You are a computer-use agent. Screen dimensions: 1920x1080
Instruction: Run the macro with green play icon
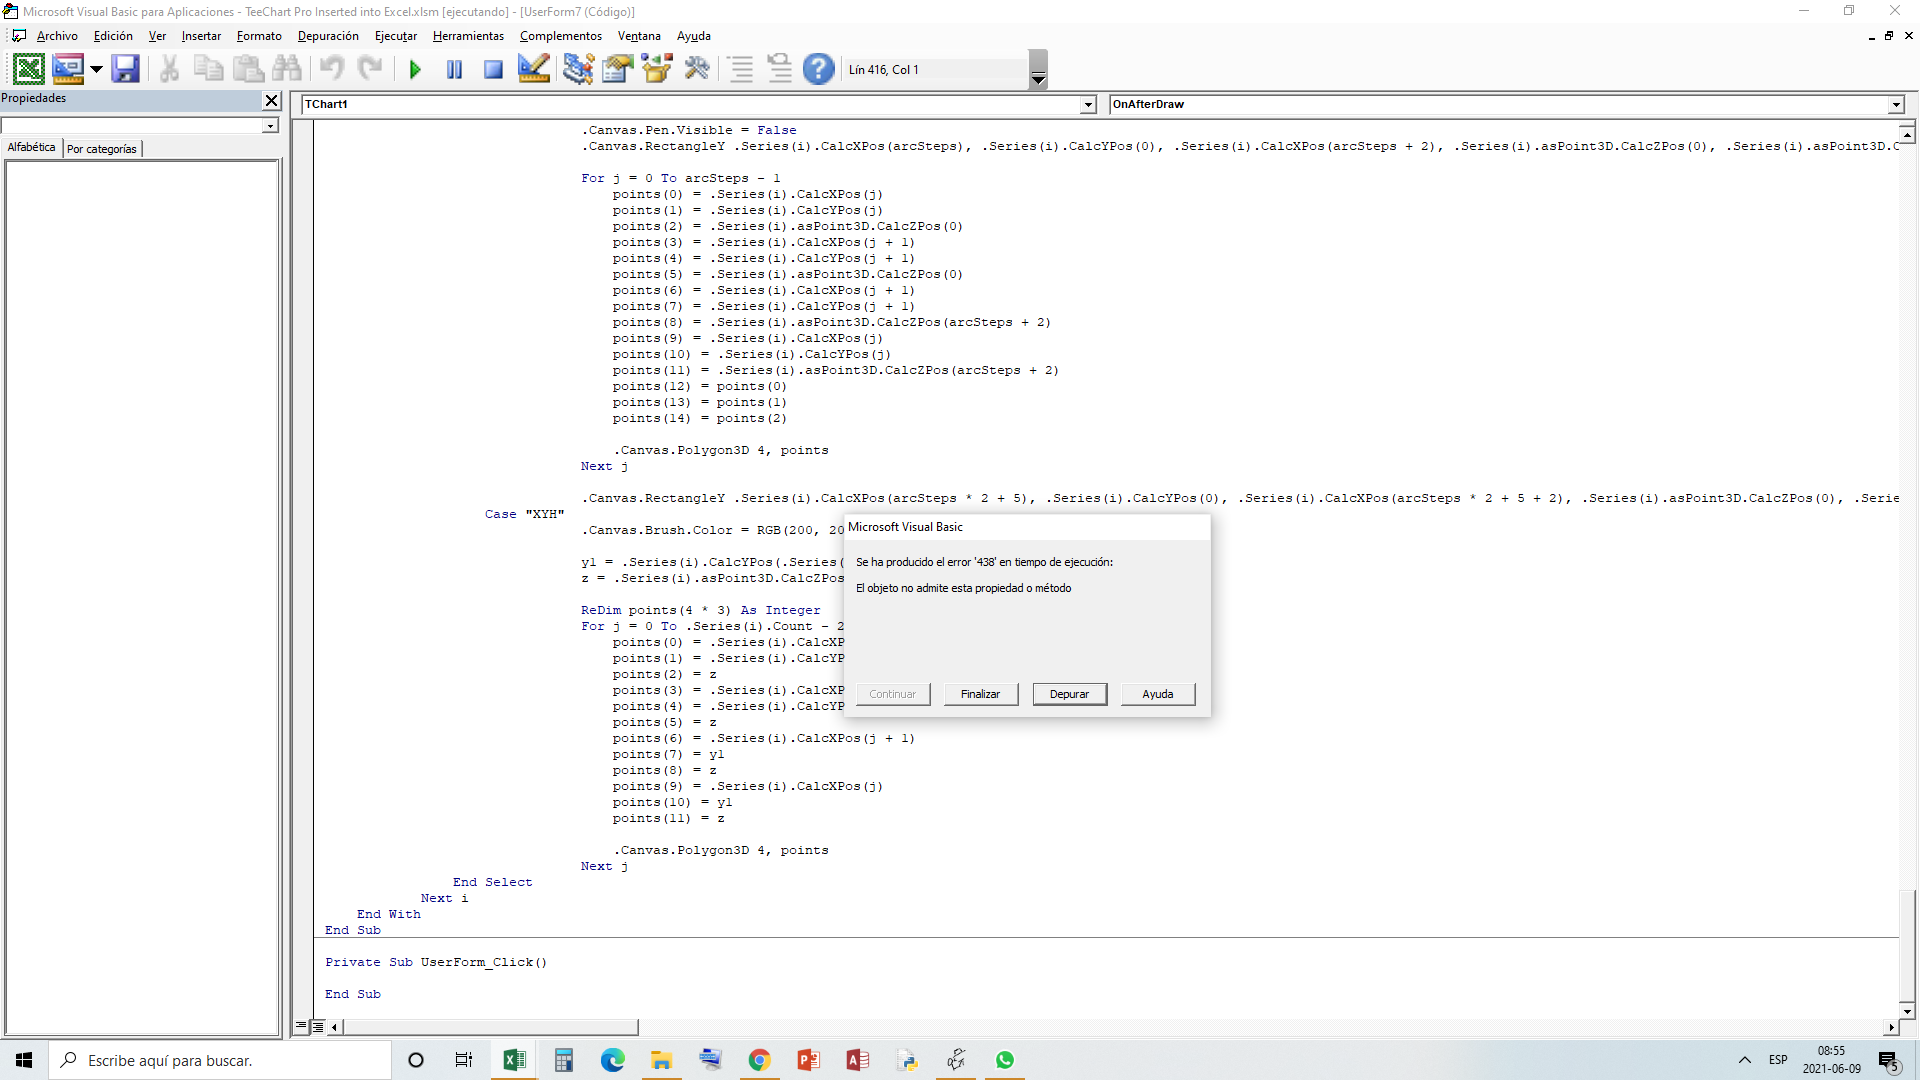tap(415, 69)
